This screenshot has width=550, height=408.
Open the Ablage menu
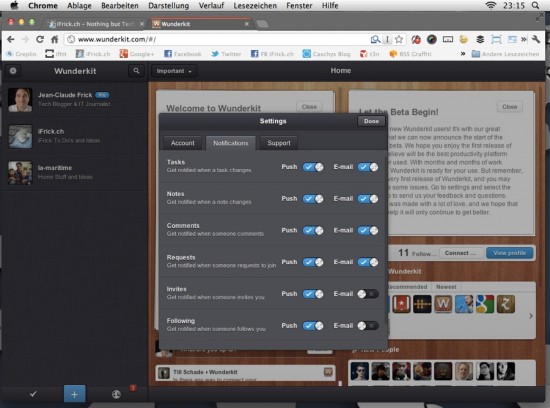pos(79,6)
